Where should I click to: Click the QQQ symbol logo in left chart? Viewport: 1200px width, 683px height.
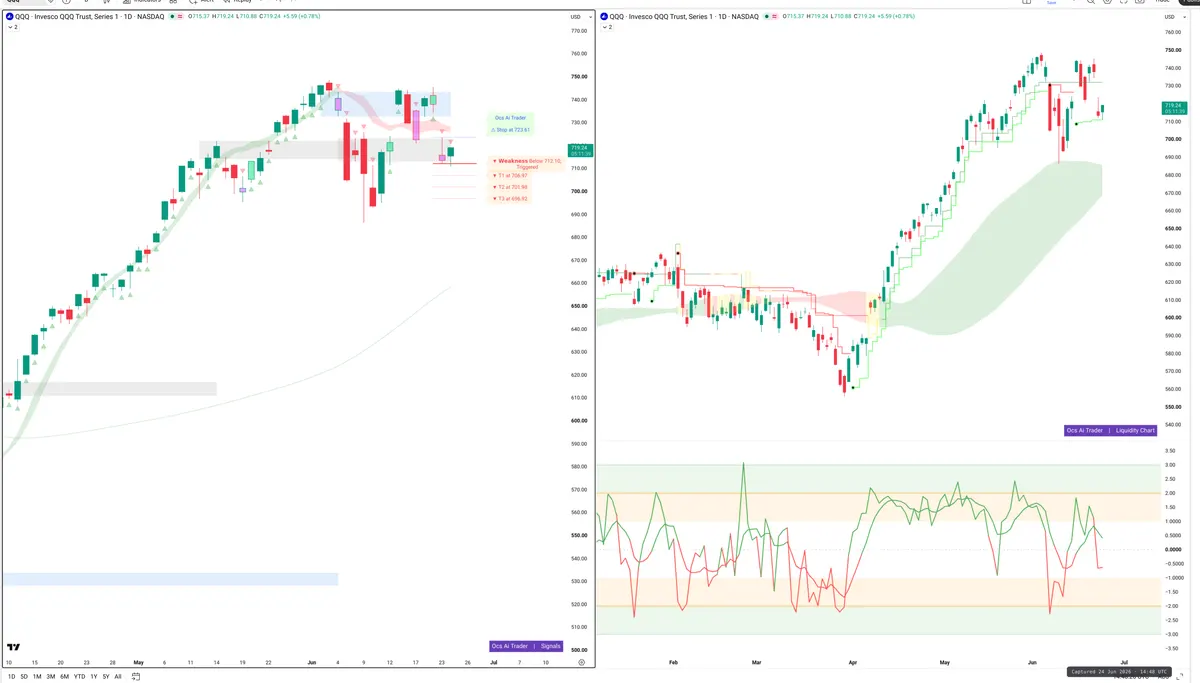tap(9, 17)
